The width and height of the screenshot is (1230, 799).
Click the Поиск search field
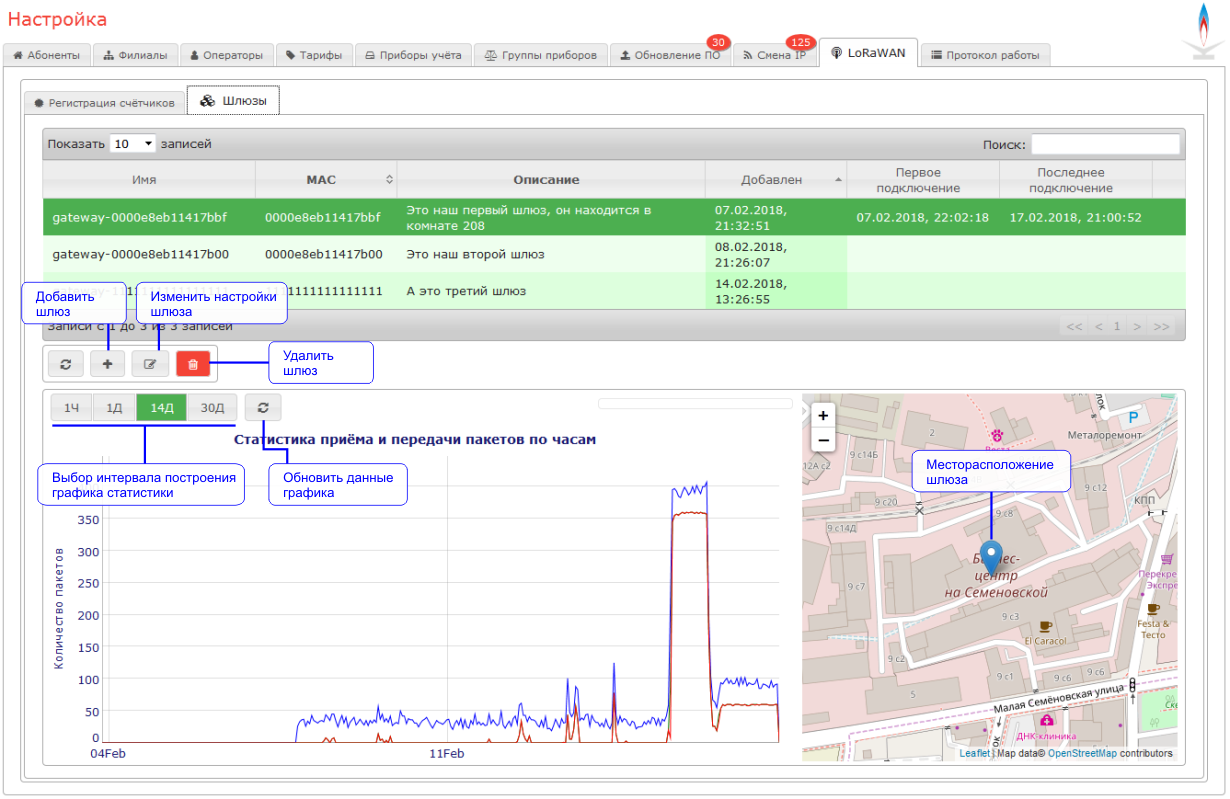point(1105,144)
